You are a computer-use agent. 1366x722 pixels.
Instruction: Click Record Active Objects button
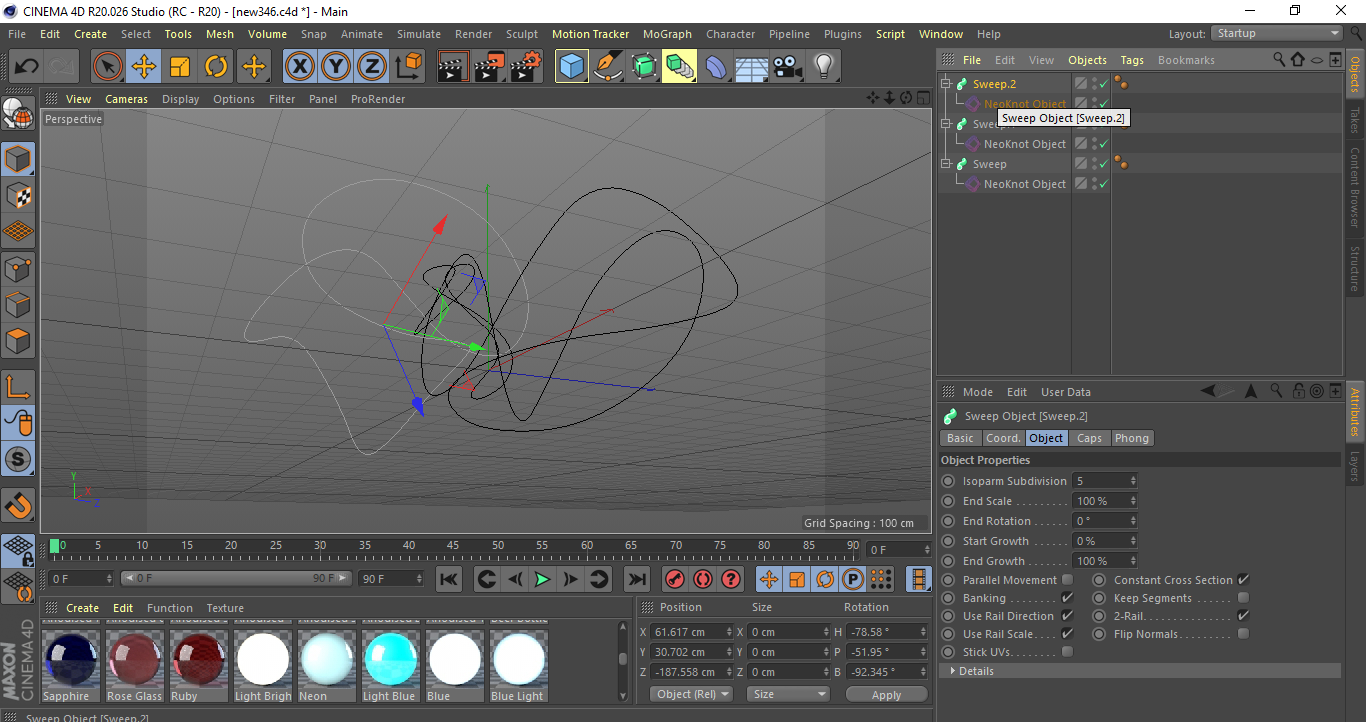(x=674, y=579)
